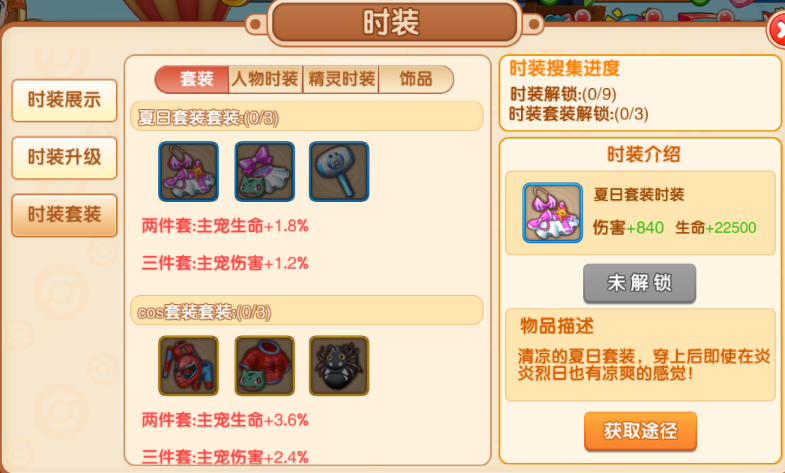
Task: Click the cos套装套装 (0/3) header
Action: (x=306, y=311)
